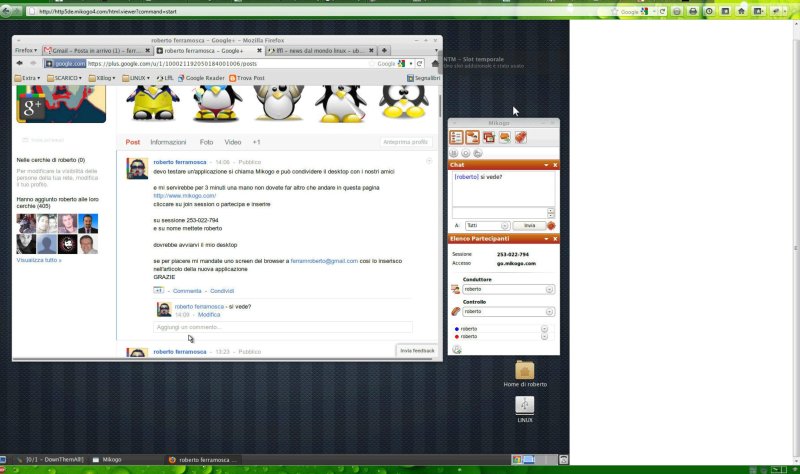Click Invia button in Mikogo chat

coord(529,226)
